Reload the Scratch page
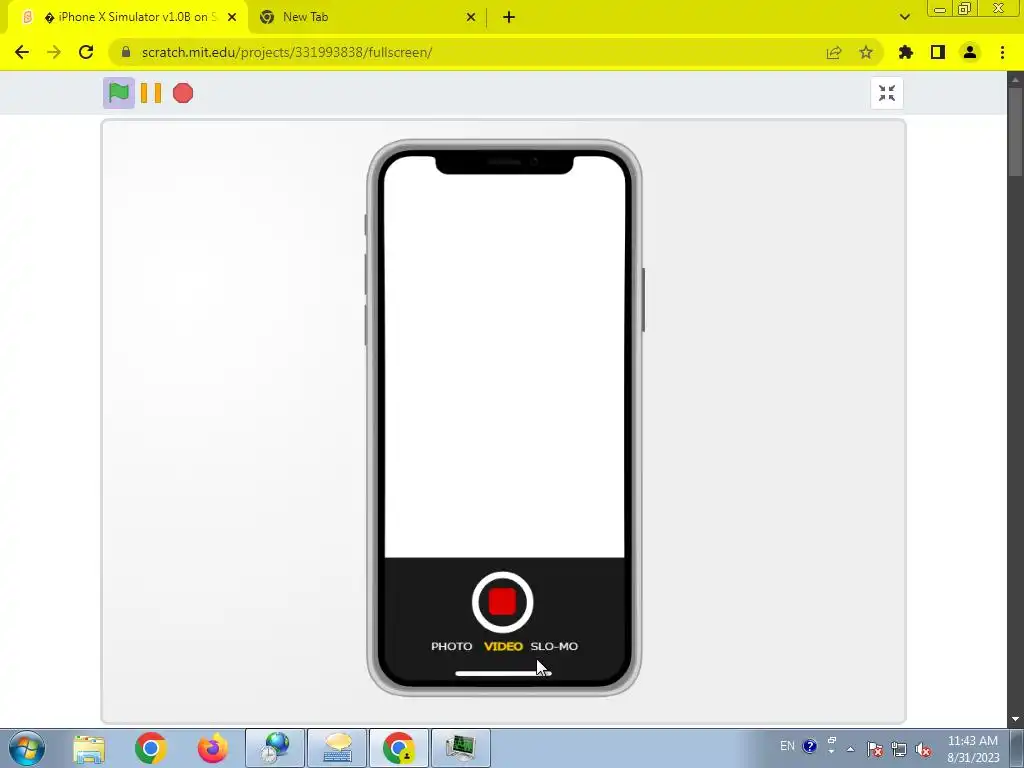1024x768 pixels. (86, 52)
